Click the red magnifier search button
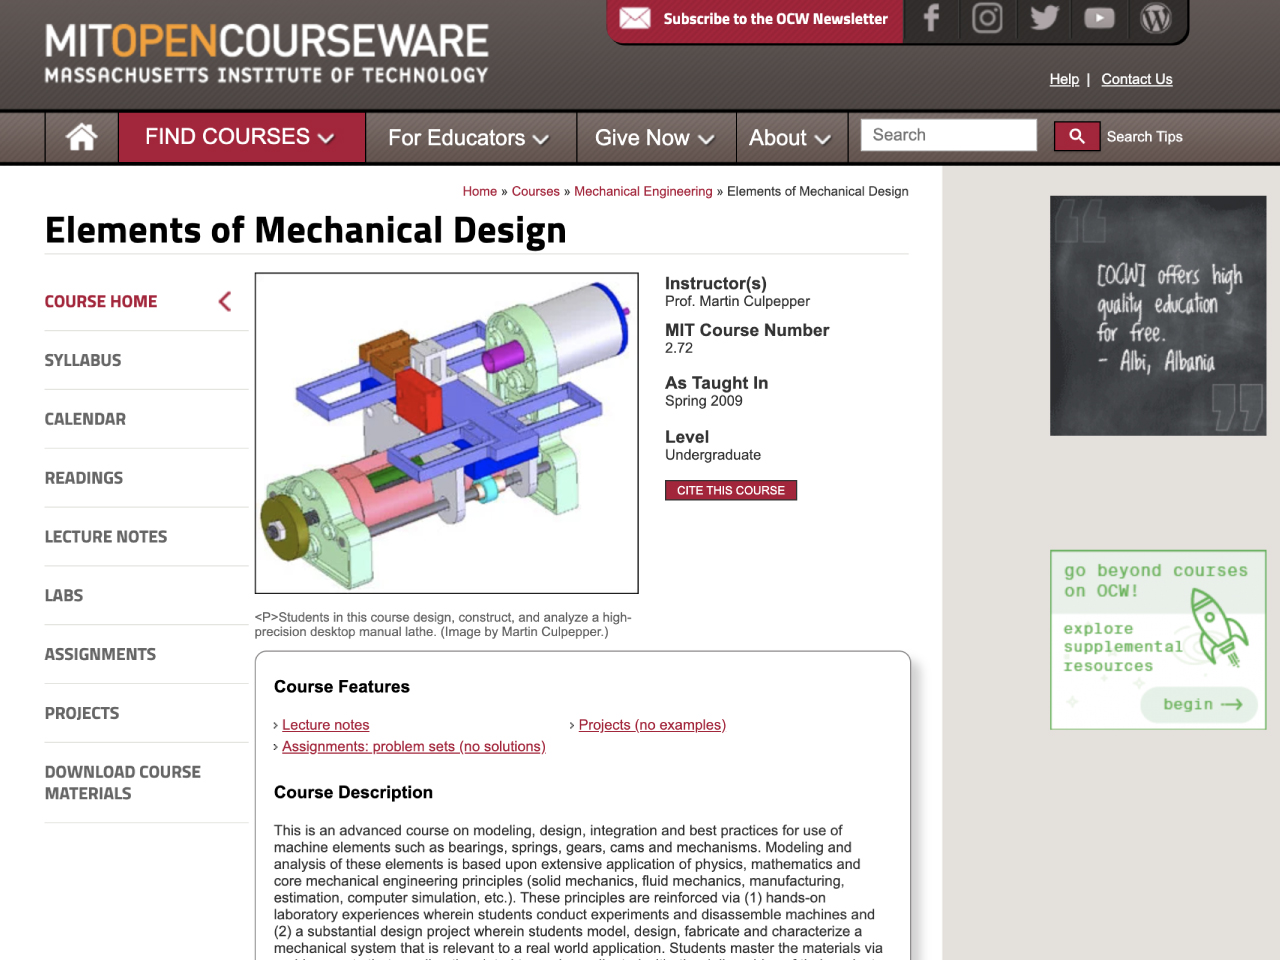 point(1077,136)
